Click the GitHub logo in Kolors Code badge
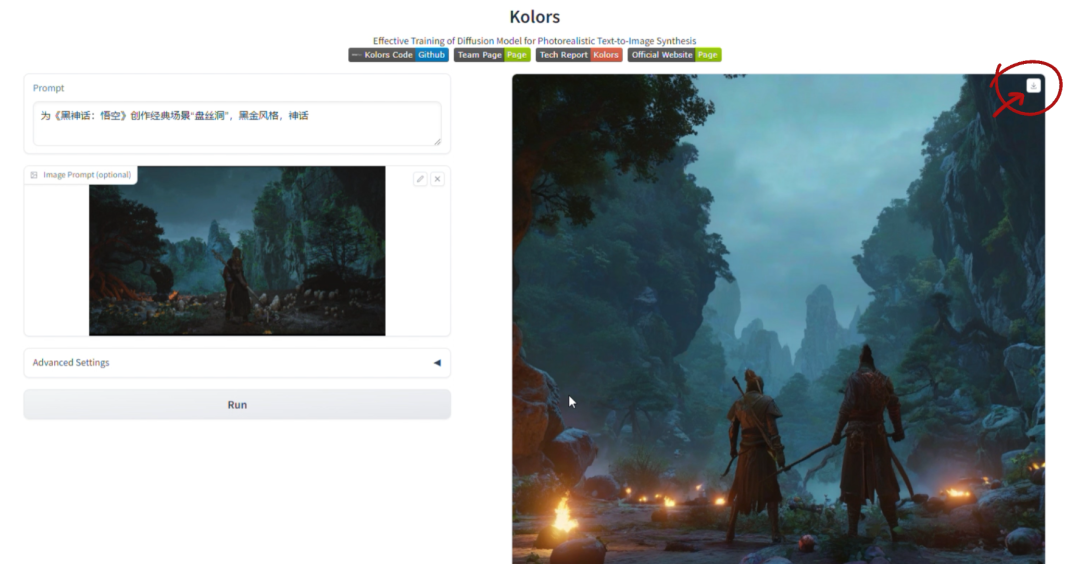The width and height of the screenshot is (1080, 564). pyautogui.click(x=356, y=55)
